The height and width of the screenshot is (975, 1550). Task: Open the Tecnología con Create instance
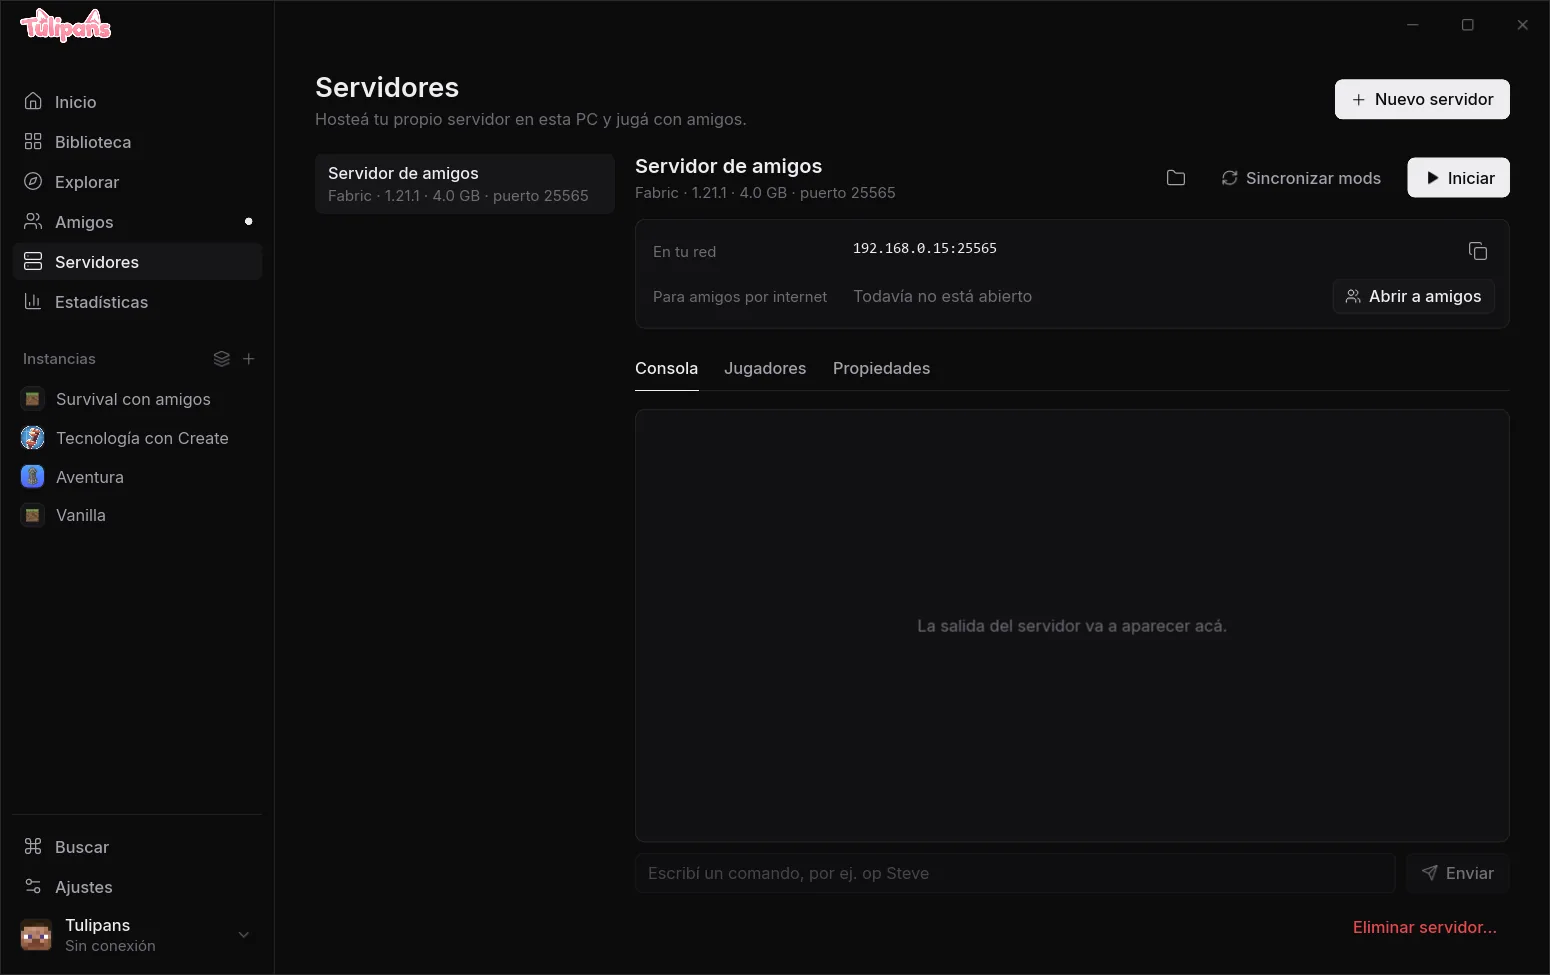(137, 438)
